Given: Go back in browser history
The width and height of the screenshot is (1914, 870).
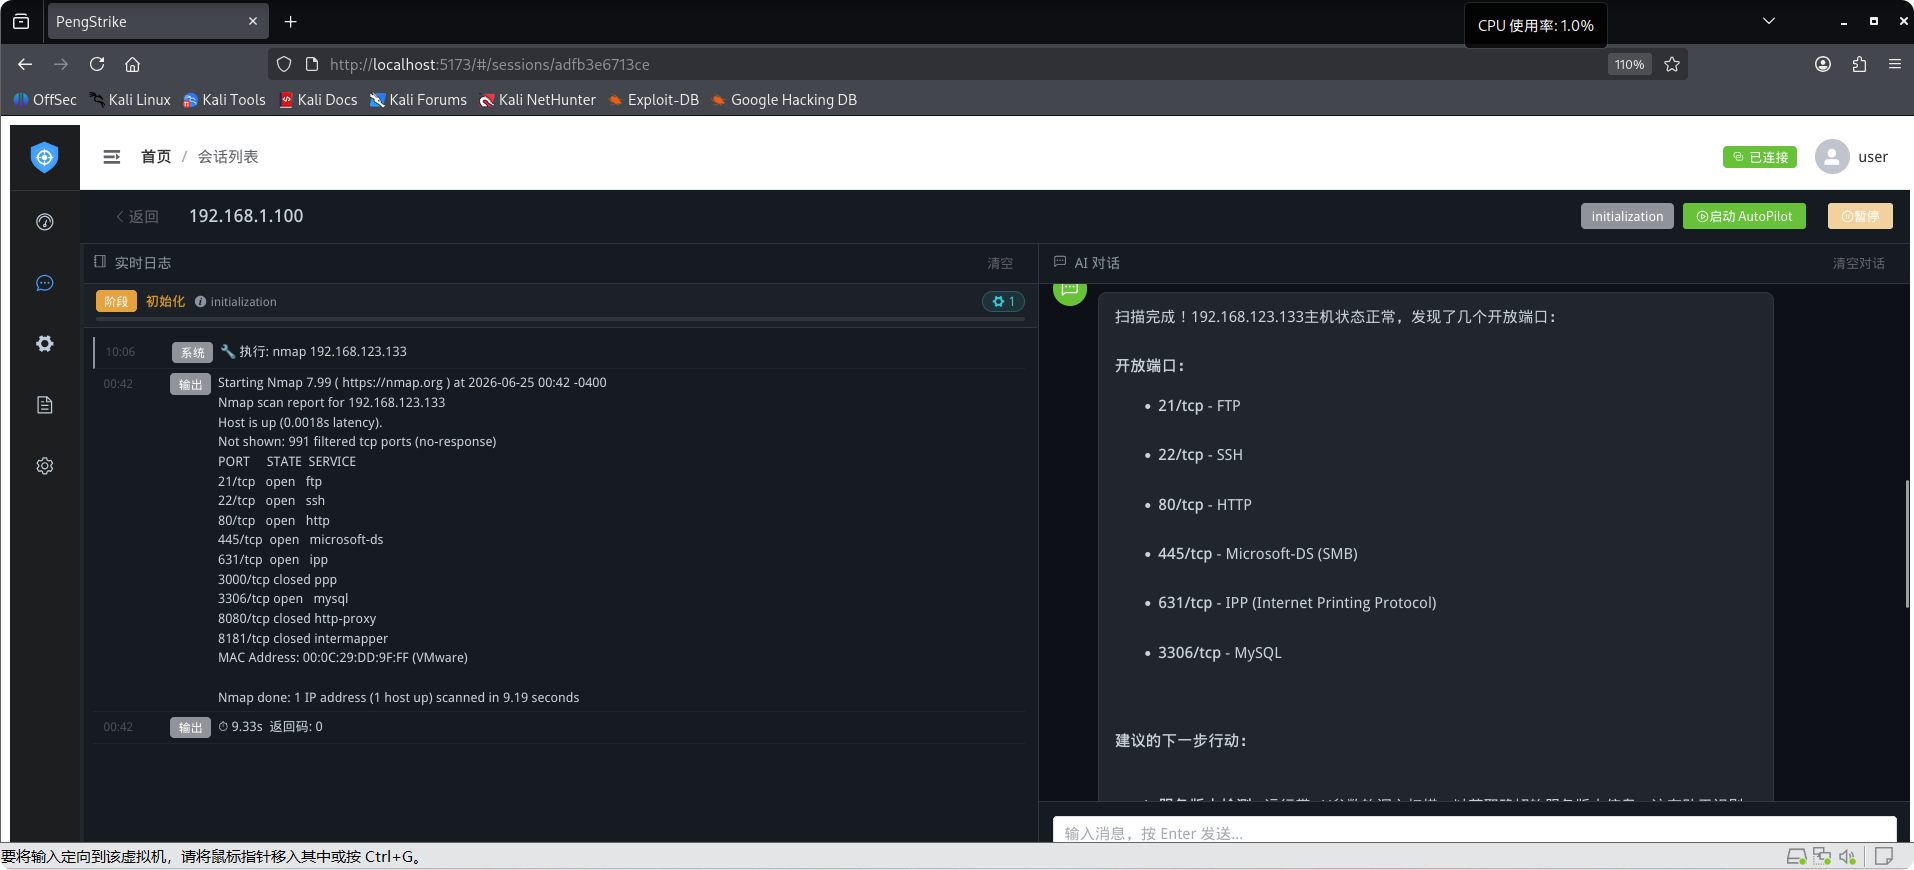Looking at the screenshot, I should [x=25, y=64].
